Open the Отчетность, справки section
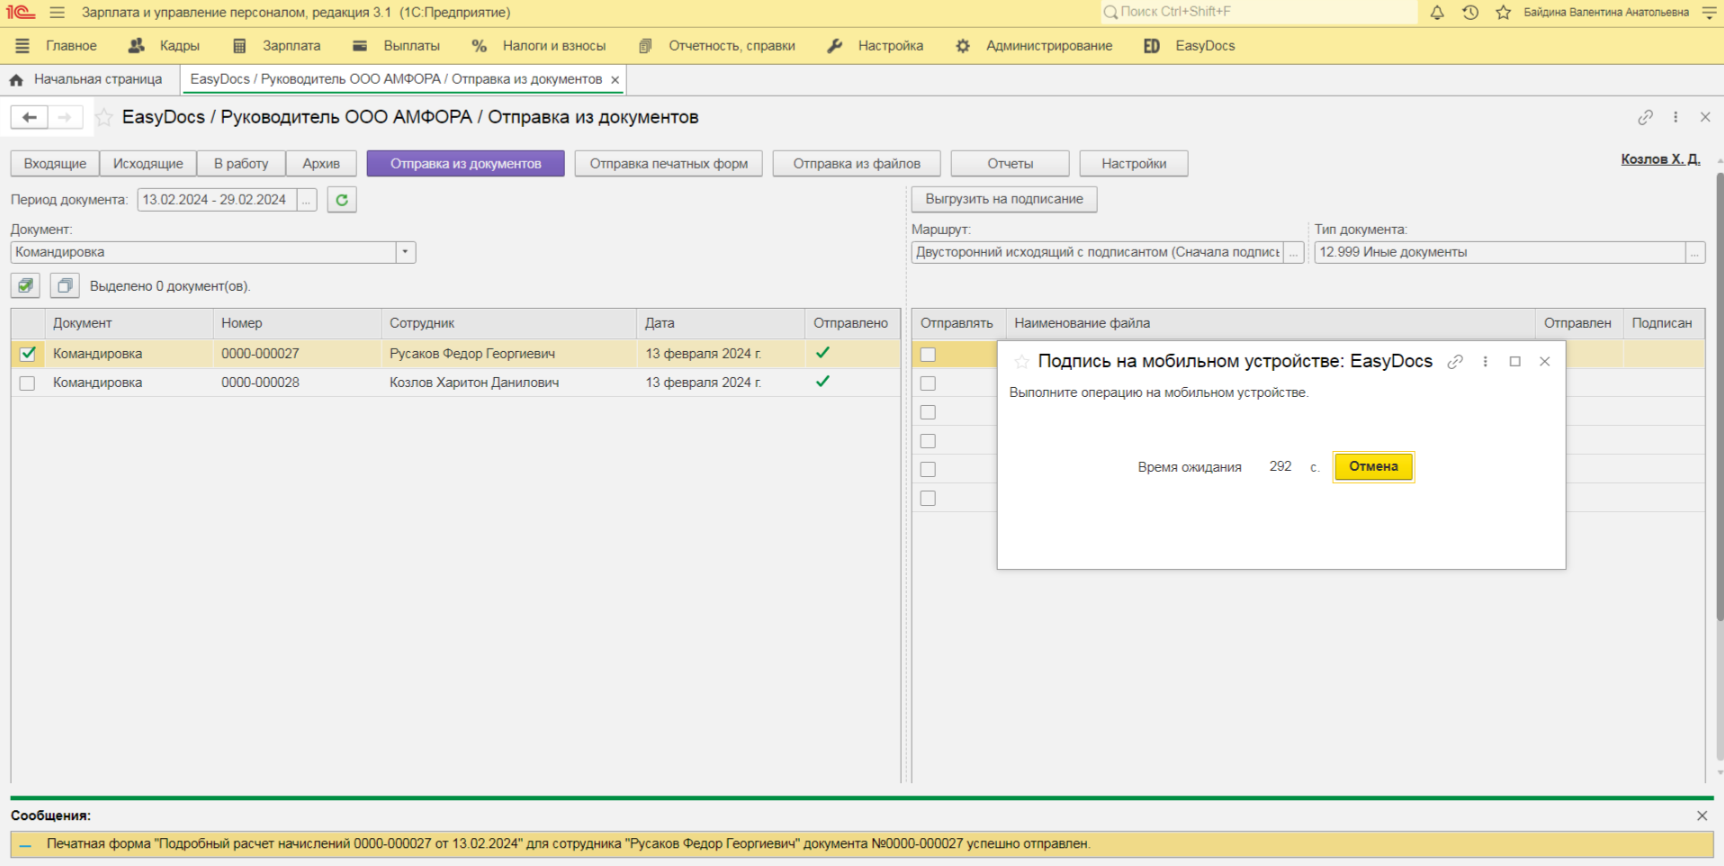1724x866 pixels. (717, 46)
